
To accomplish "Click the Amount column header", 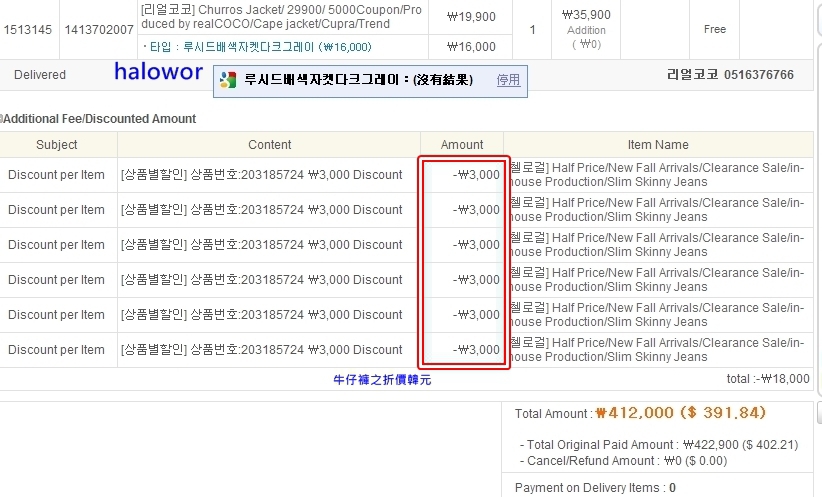I will coord(462,145).
